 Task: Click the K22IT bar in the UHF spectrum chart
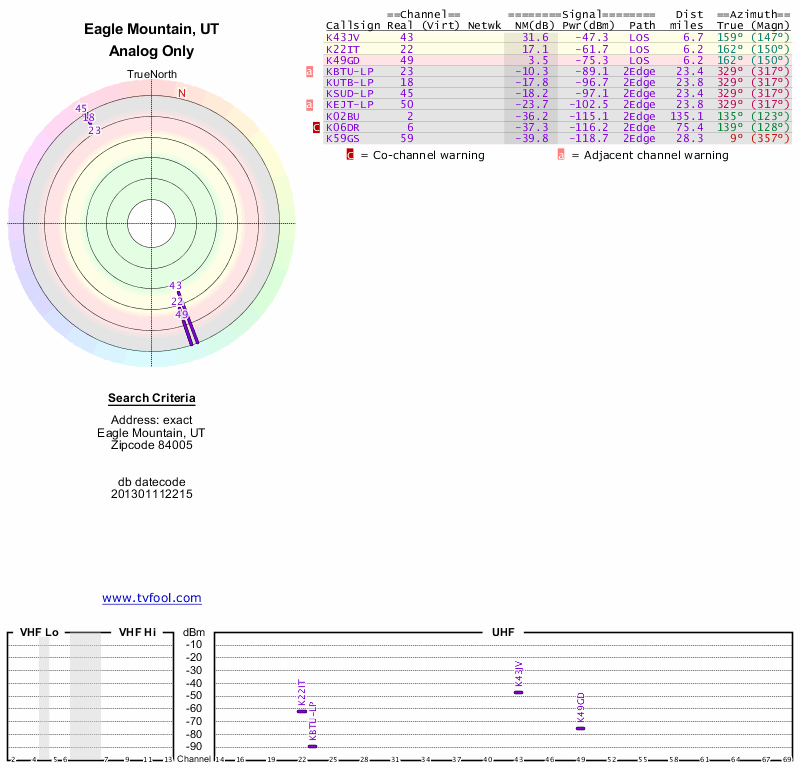pos(302,711)
